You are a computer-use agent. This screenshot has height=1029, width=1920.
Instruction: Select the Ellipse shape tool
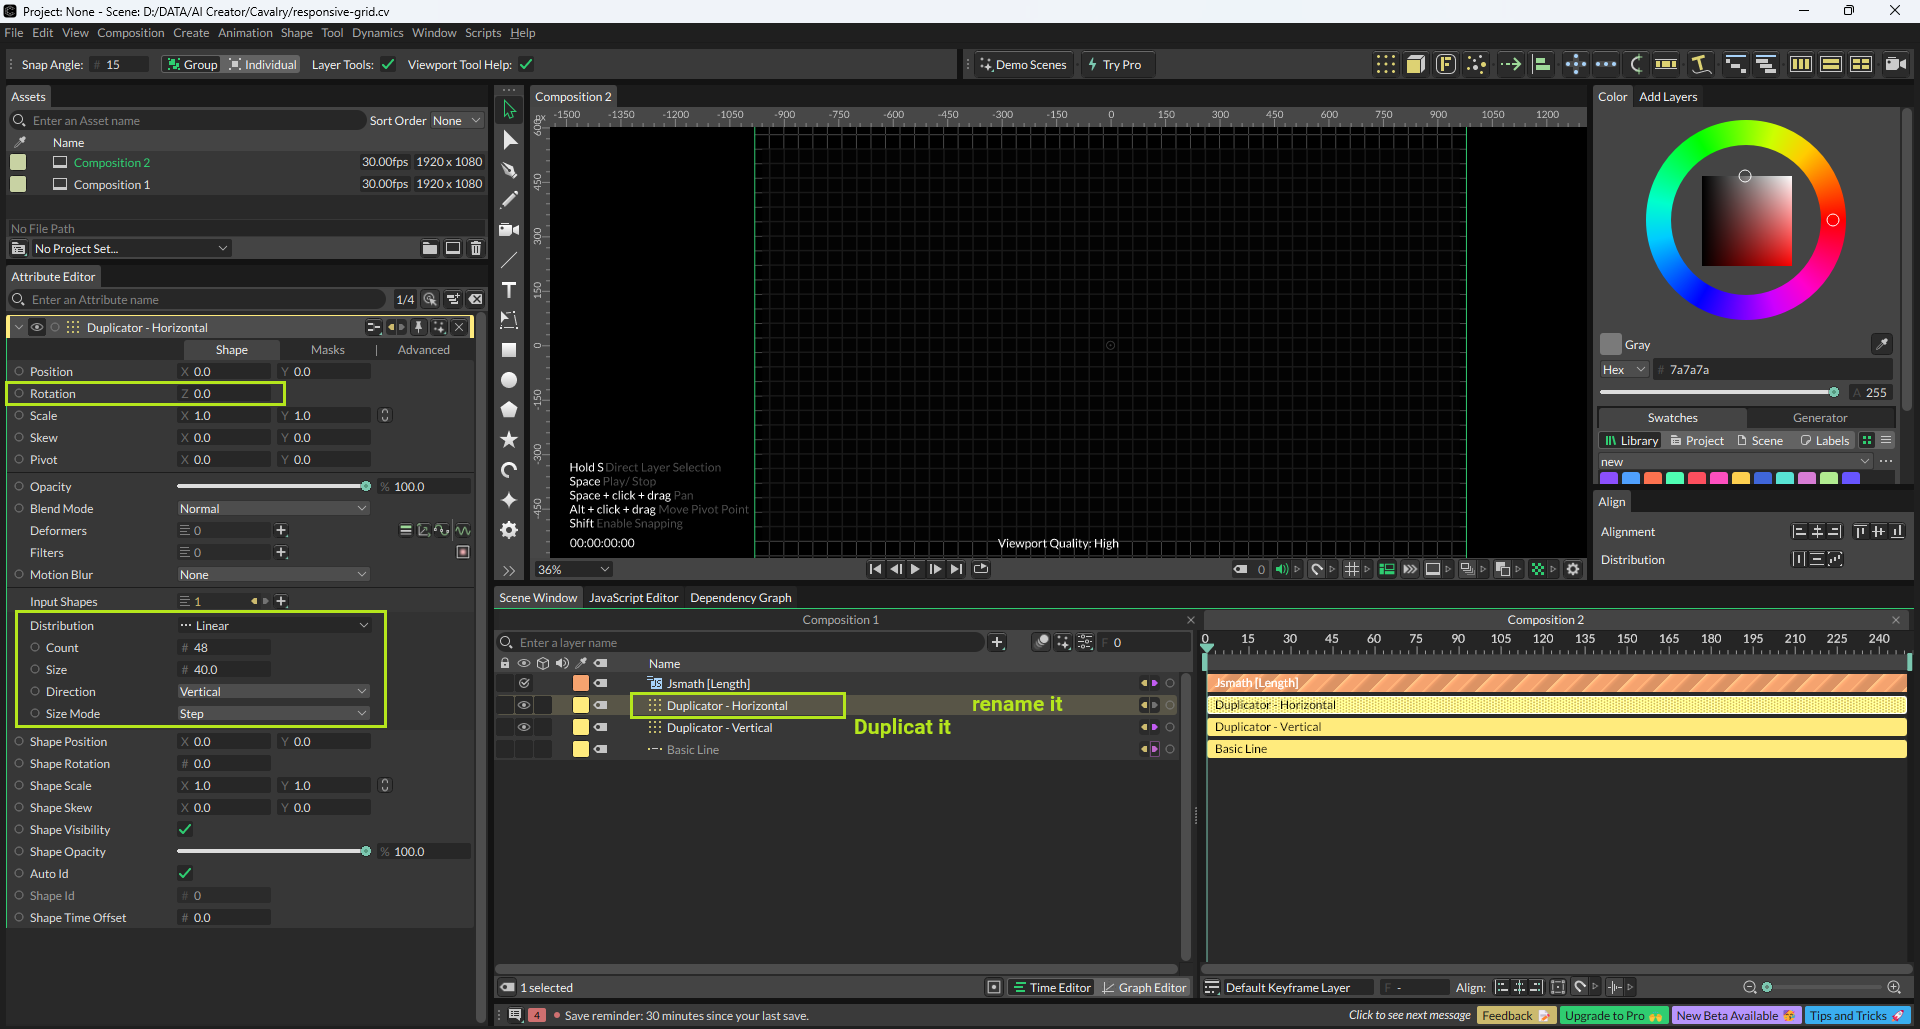click(509, 380)
